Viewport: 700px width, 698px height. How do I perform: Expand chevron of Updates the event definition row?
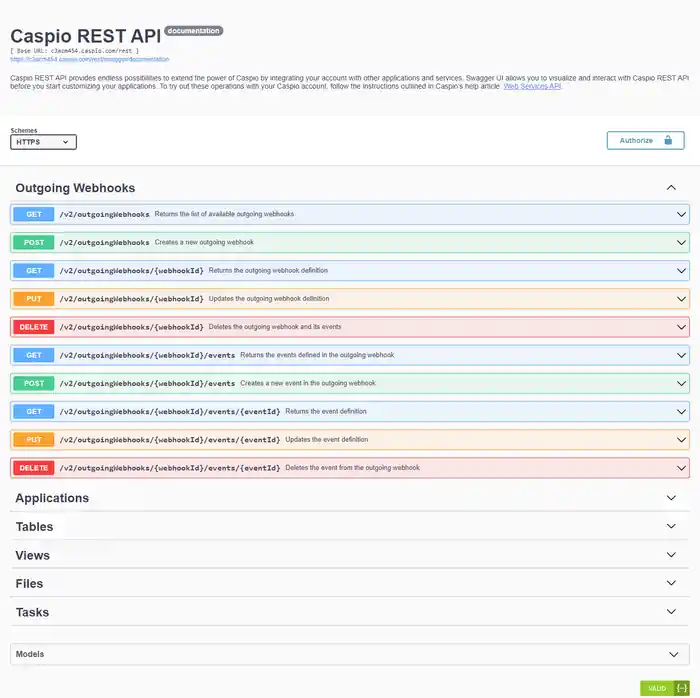[x=681, y=440]
